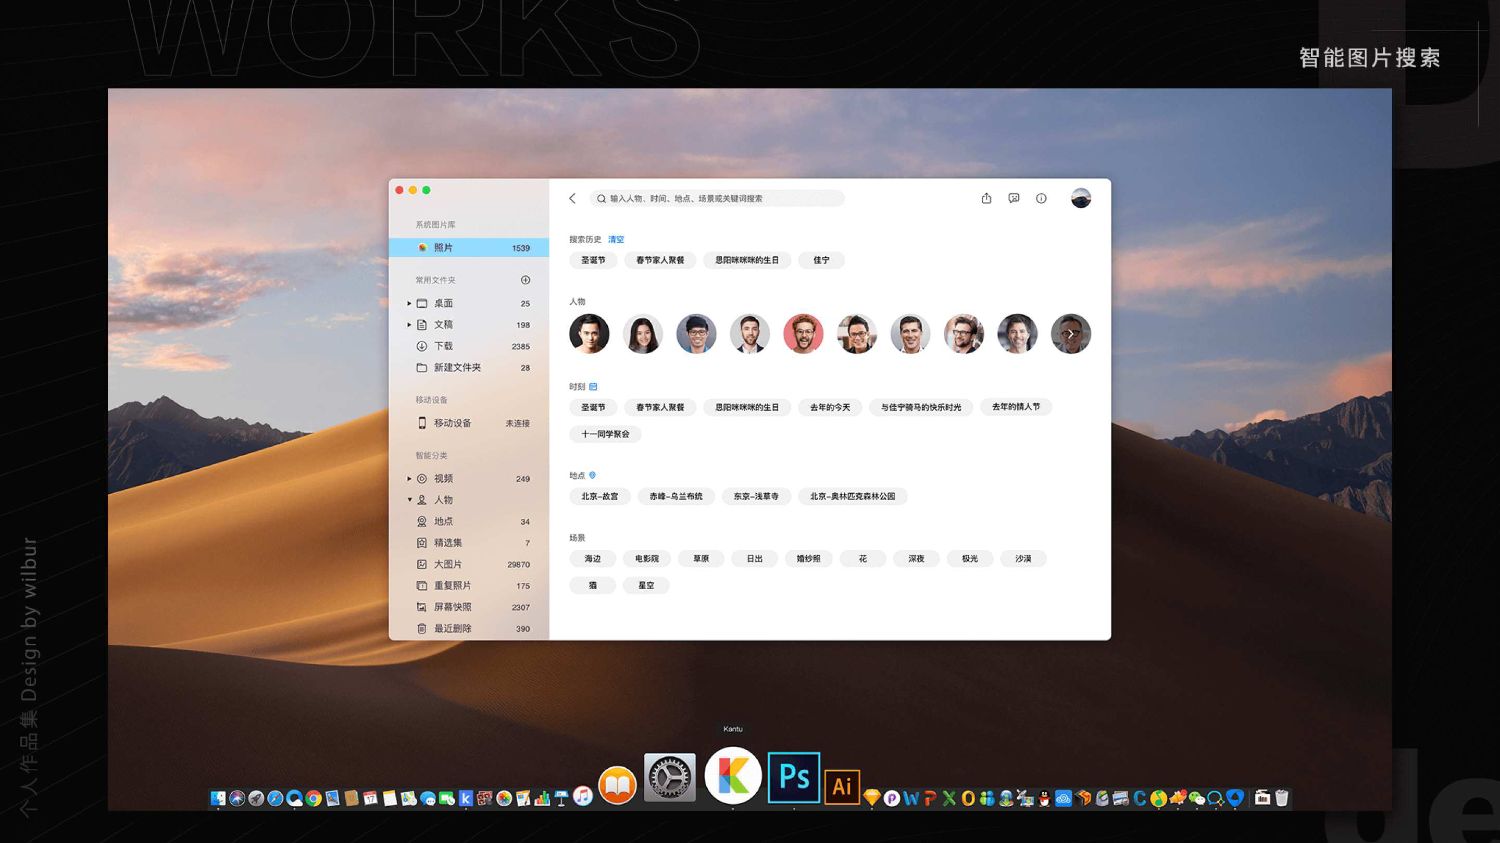The width and height of the screenshot is (1500, 843).
Task: Select 最近删除 in the sidebar
Action: coord(452,629)
